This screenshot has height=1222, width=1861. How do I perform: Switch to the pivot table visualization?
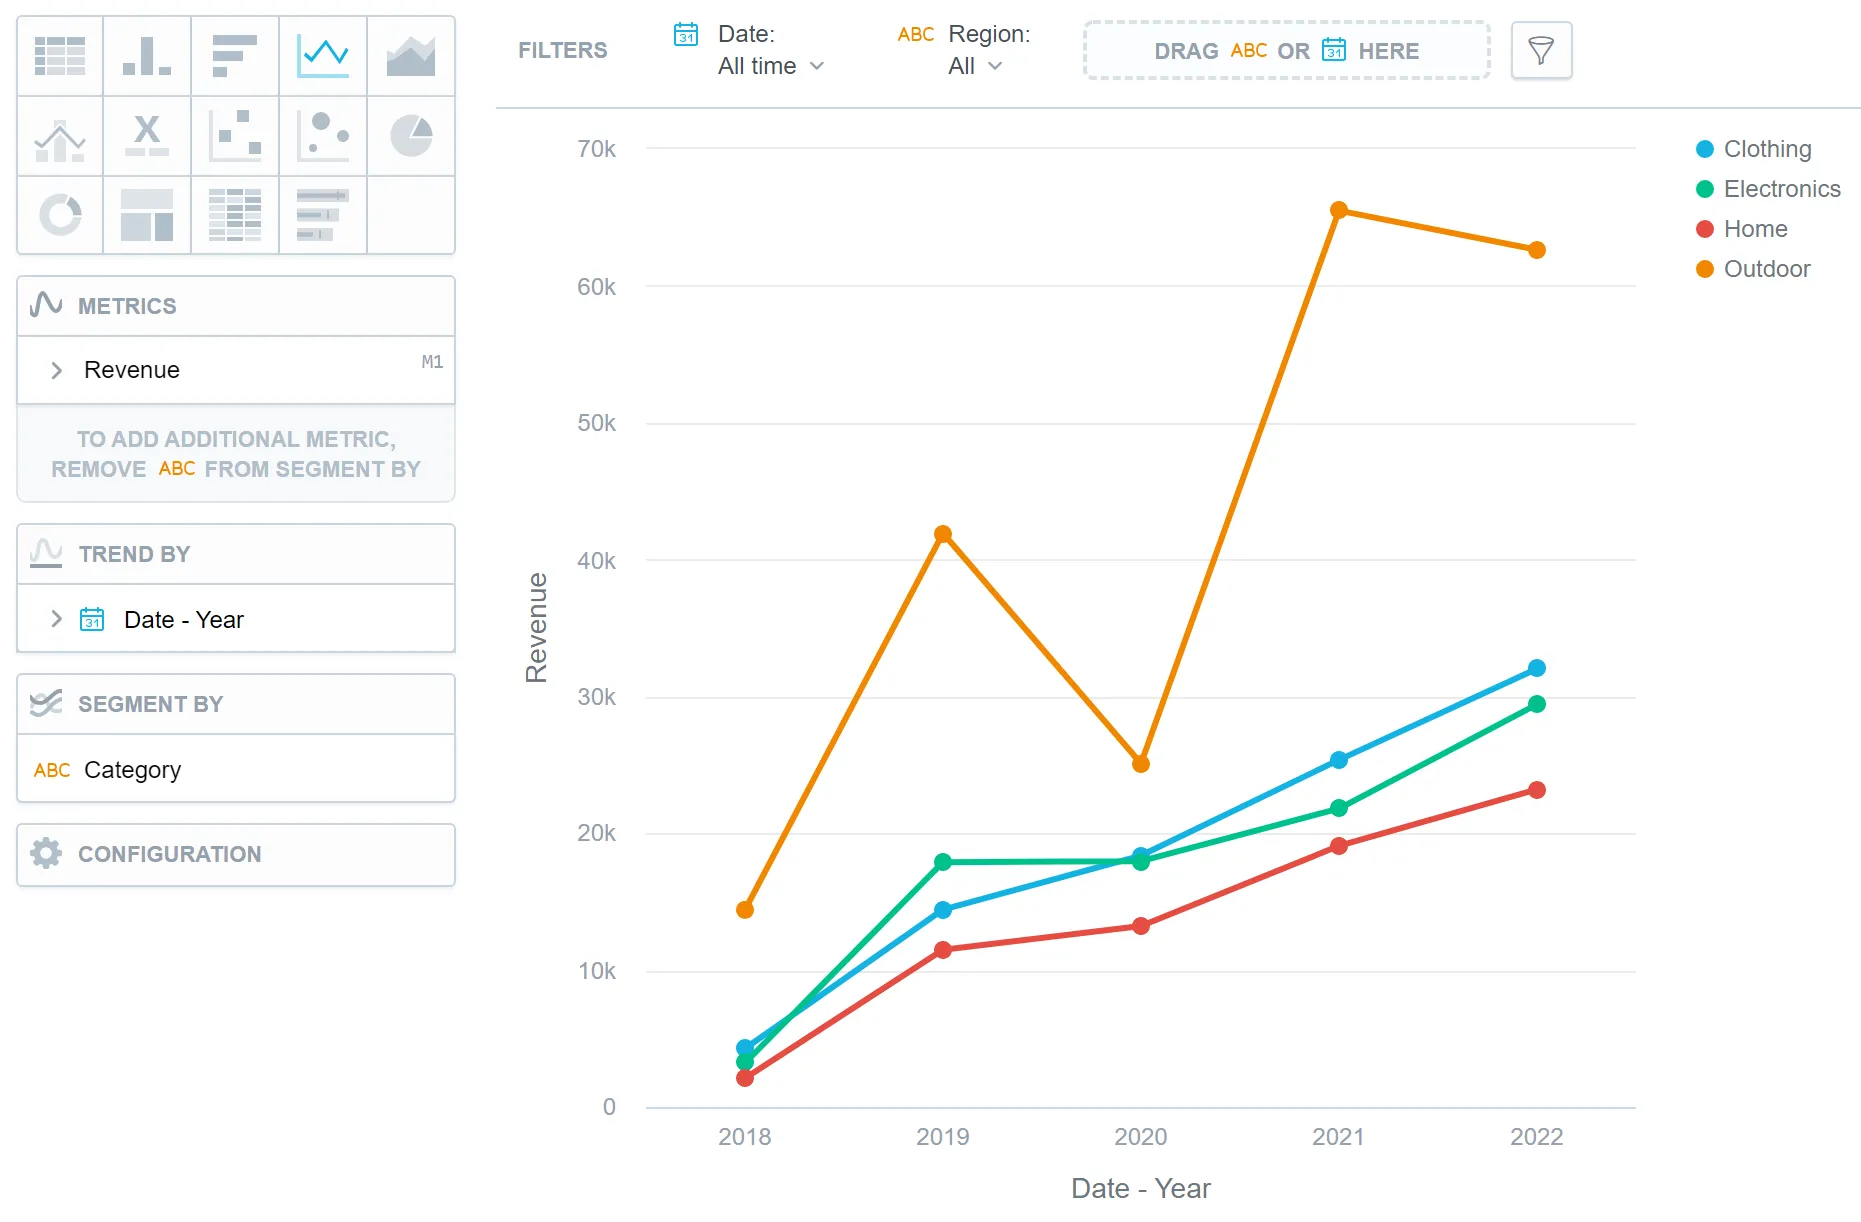[x=235, y=215]
